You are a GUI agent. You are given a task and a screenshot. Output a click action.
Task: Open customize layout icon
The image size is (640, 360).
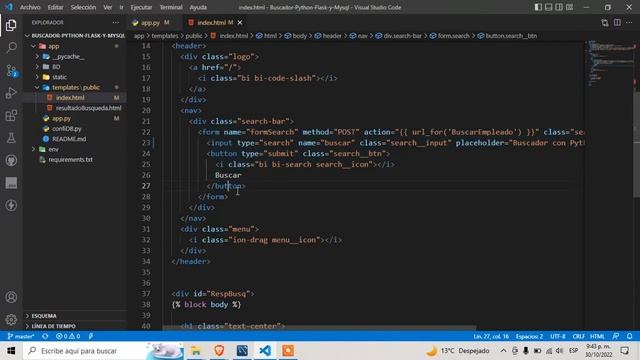[569, 7]
